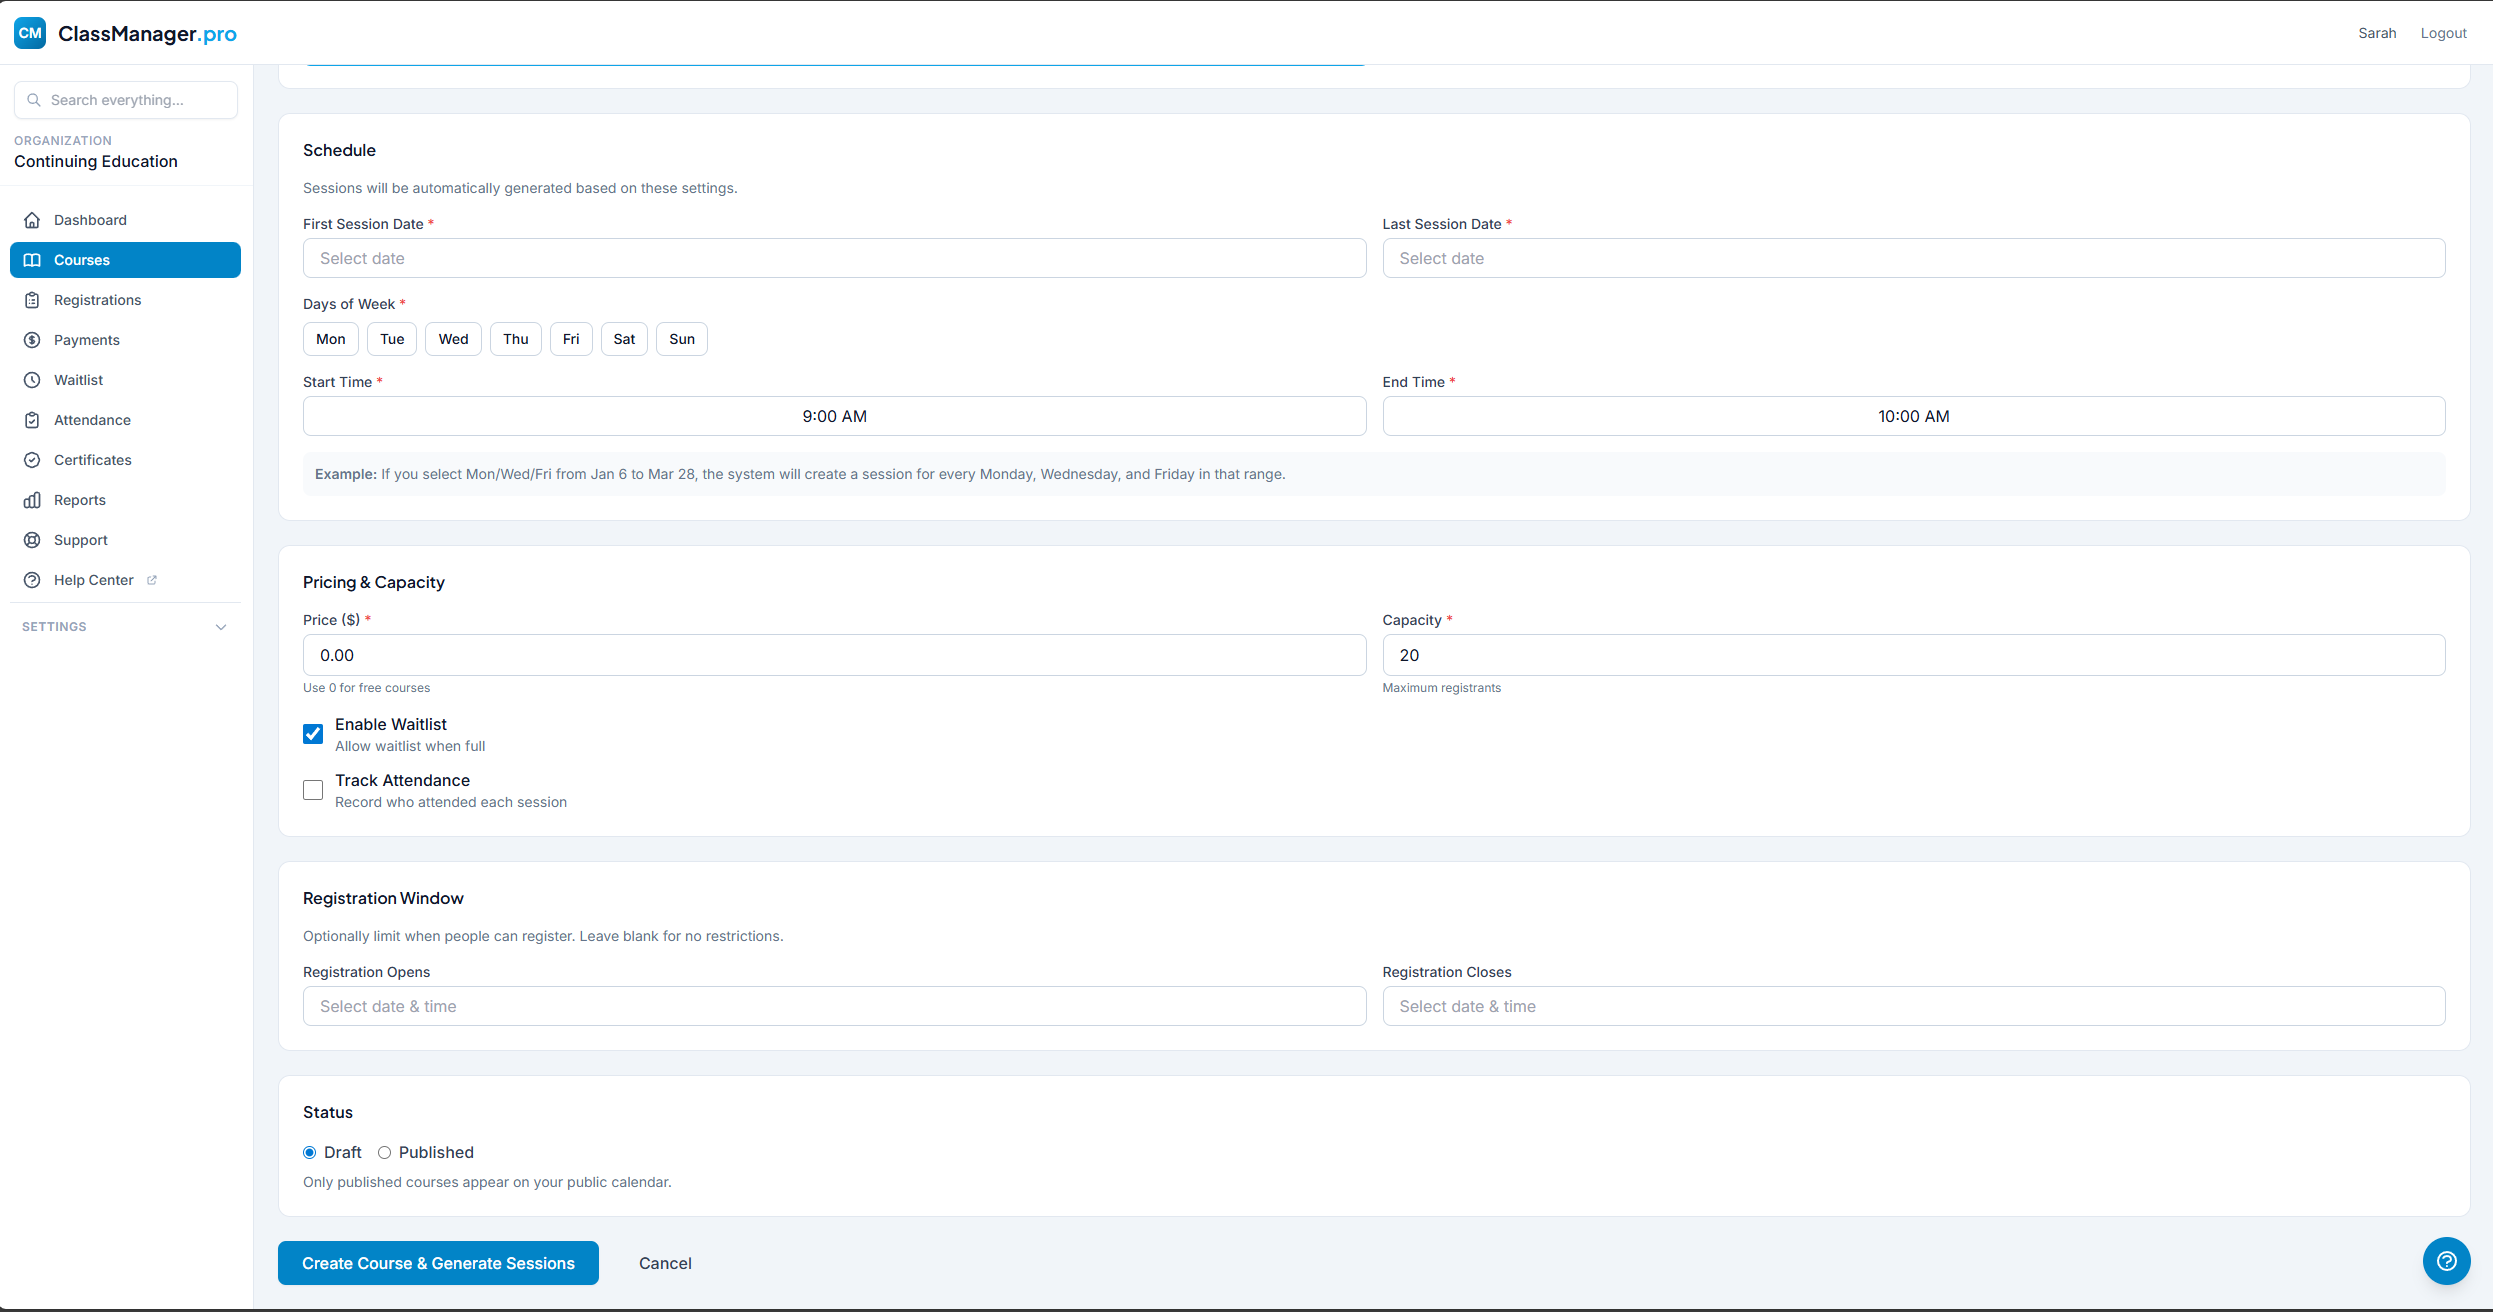Click Logout in the top bar
2493x1312 pixels.
[2444, 32]
